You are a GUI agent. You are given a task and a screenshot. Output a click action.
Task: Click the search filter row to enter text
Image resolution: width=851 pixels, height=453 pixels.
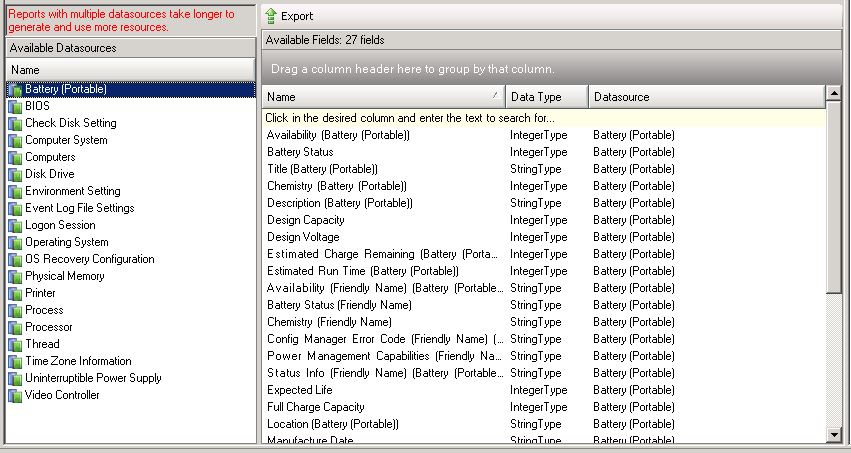pos(544,118)
